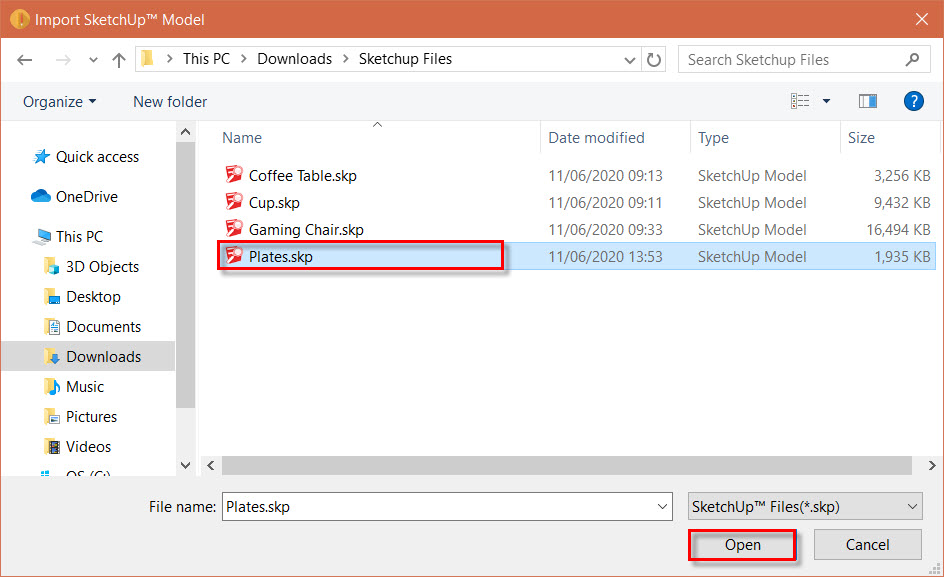944x577 pixels.
Task: Select This PC in navigation pane
Action: (x=79, y=237)
